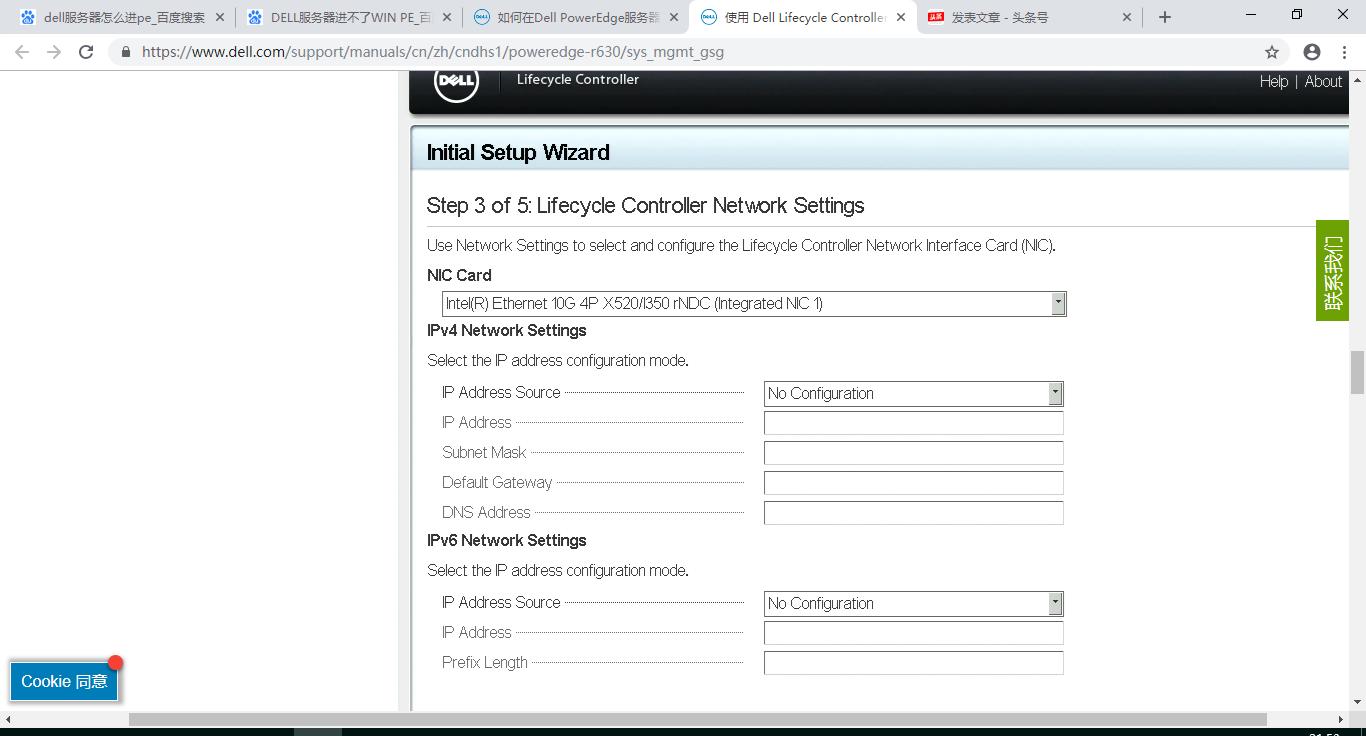The width and height of the screenshot is (1366, 736).
Task: Expand the NIC Card dropdown
Action: coord(1057,304)
